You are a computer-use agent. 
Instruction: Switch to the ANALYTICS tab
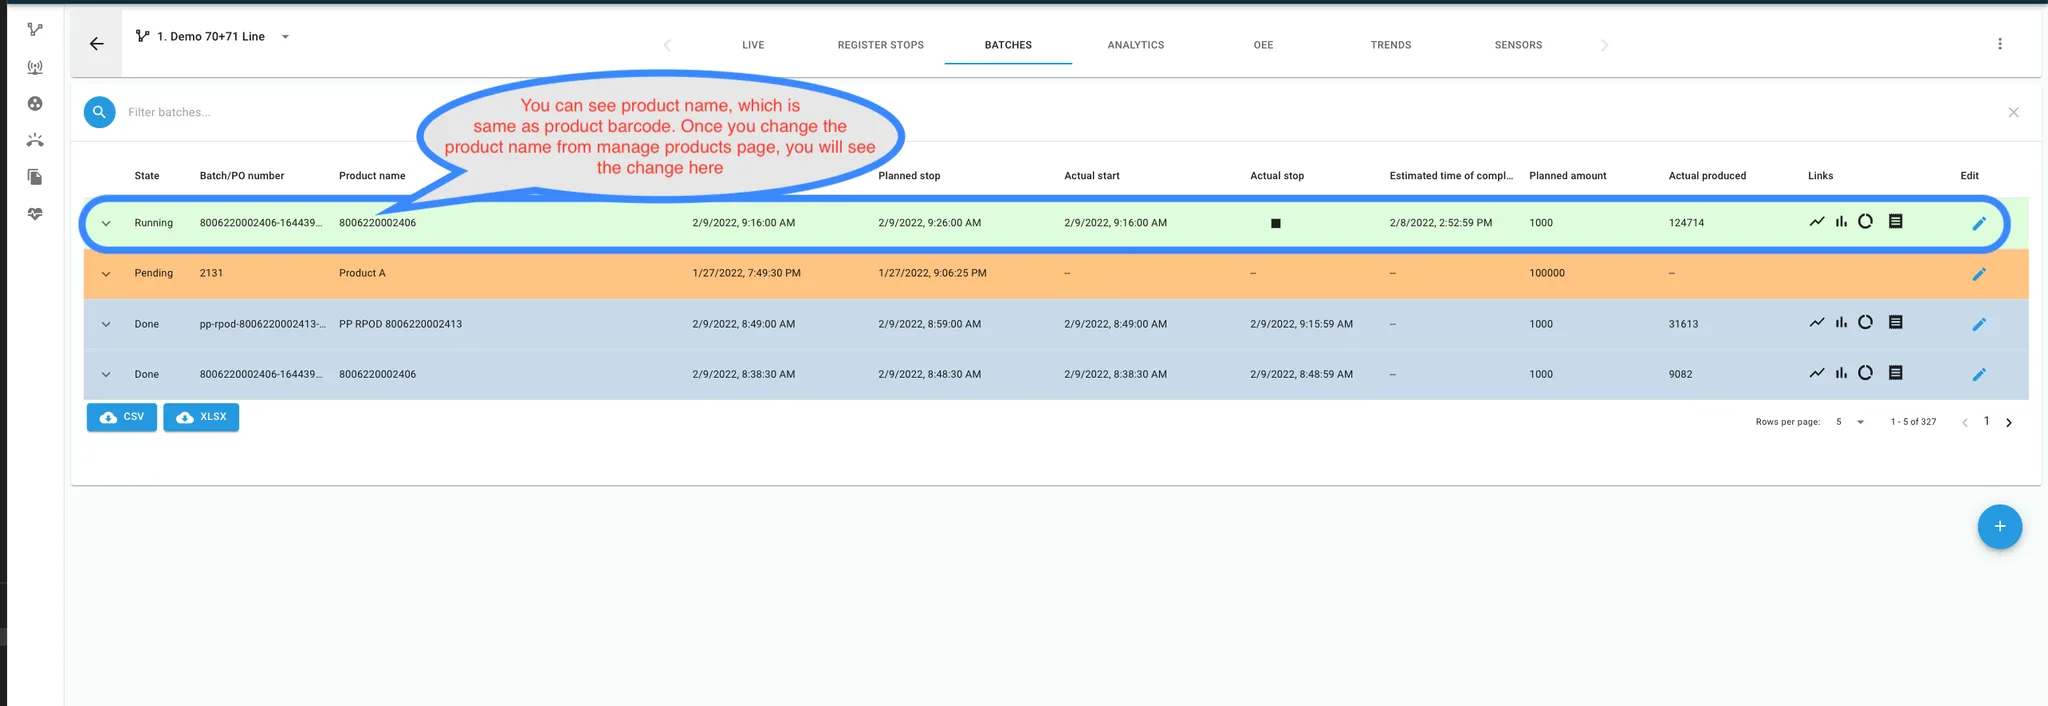[1135, 45]
